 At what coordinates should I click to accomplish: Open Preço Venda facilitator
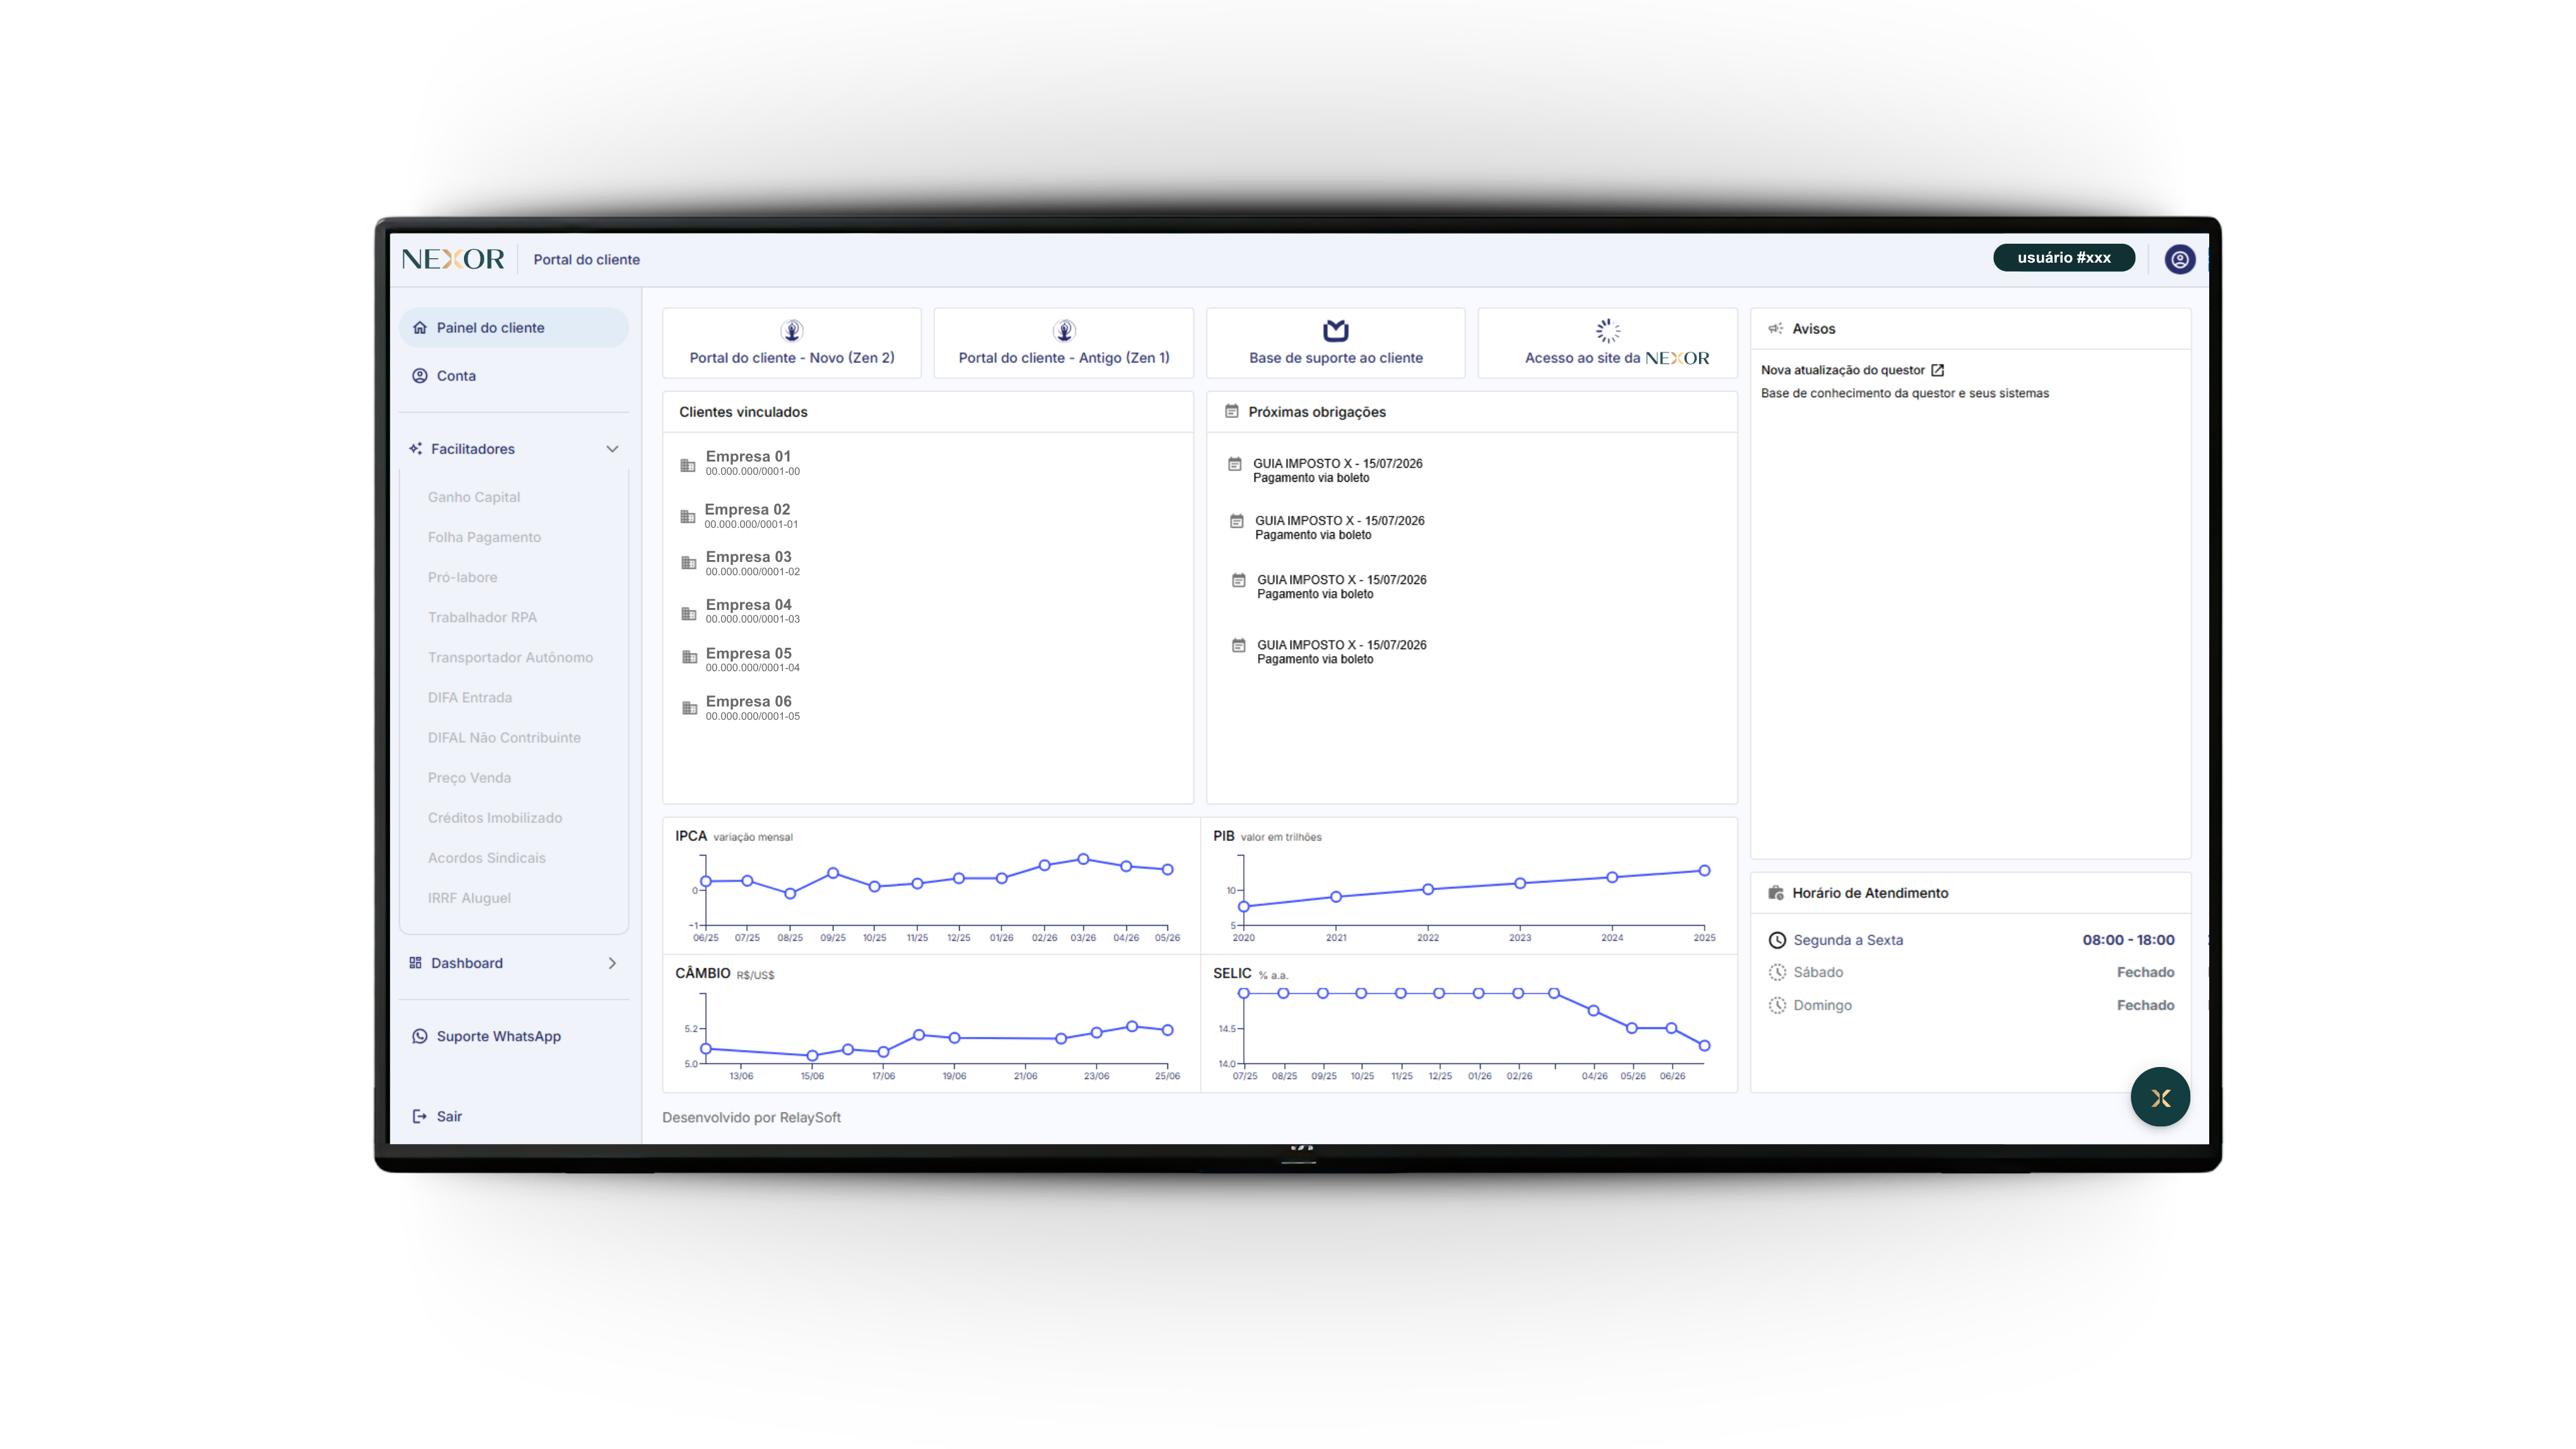(469, 777)
